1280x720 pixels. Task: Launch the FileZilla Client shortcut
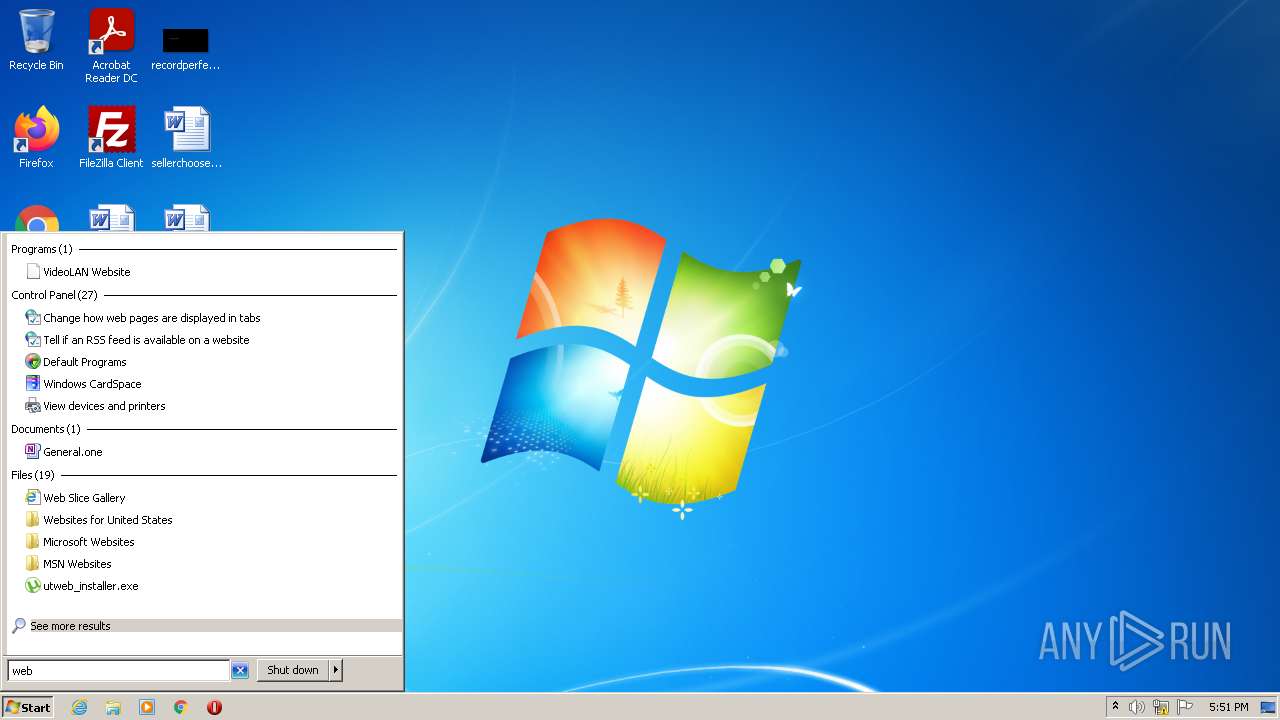click(x=111, y=137)
